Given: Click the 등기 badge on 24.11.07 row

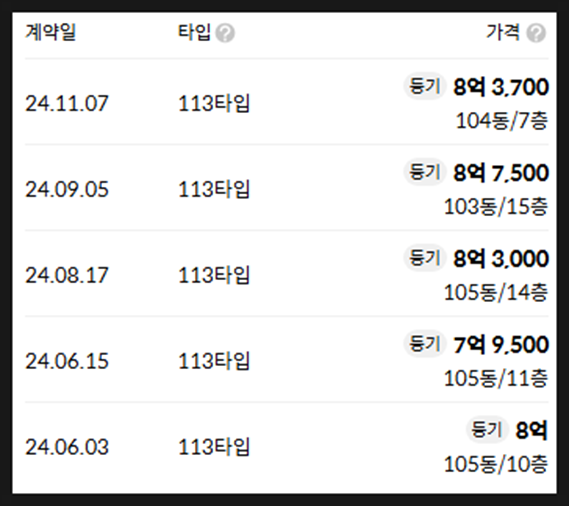Looking at the screenshot, I should pos(424,86).
